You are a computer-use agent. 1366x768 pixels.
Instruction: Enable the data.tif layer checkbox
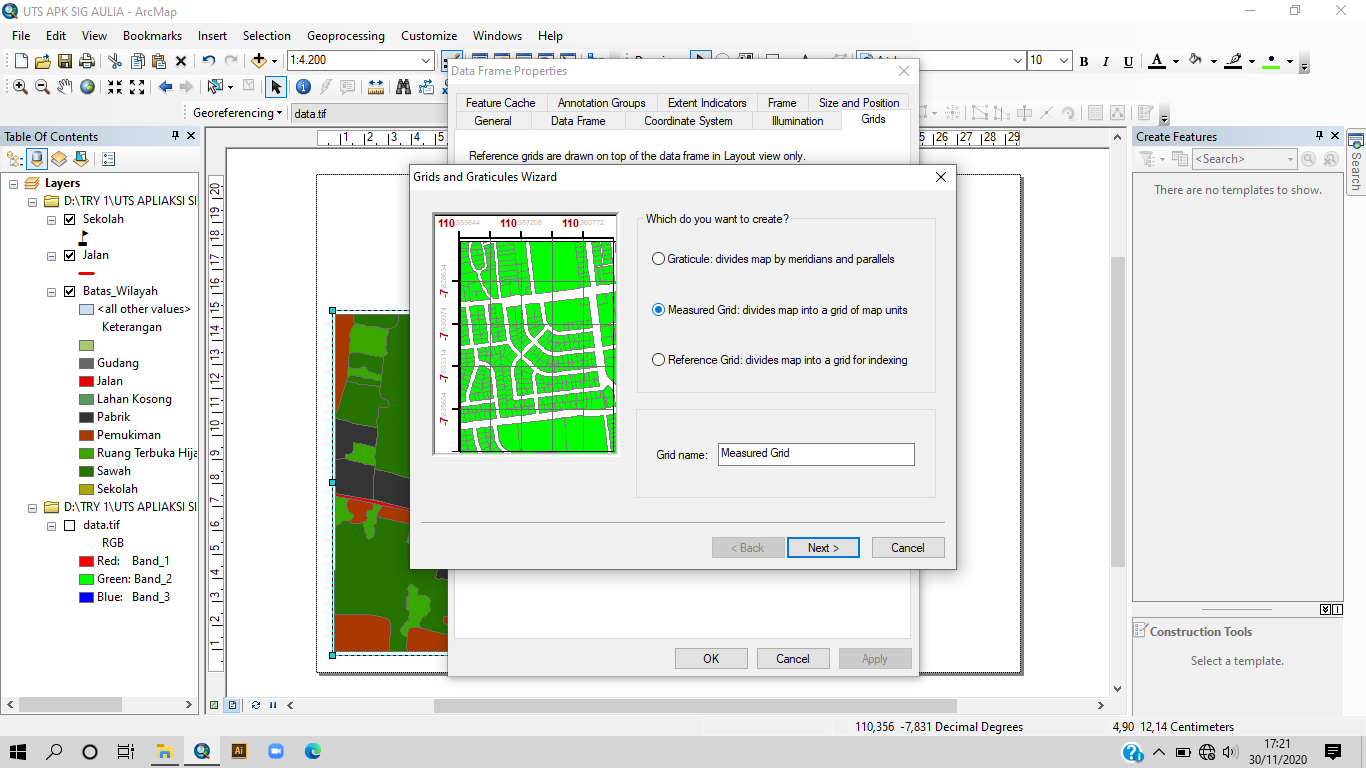coord(69,525)
